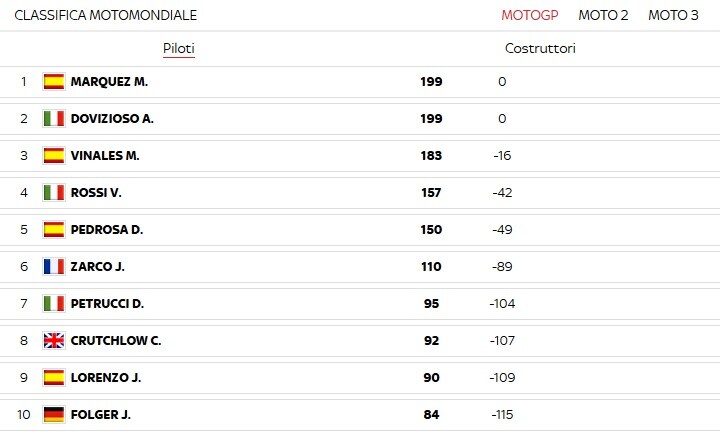Click the Spanish flag beside Lorenzo J.
This screenshot has width=720, height=433.
[54, 377]
